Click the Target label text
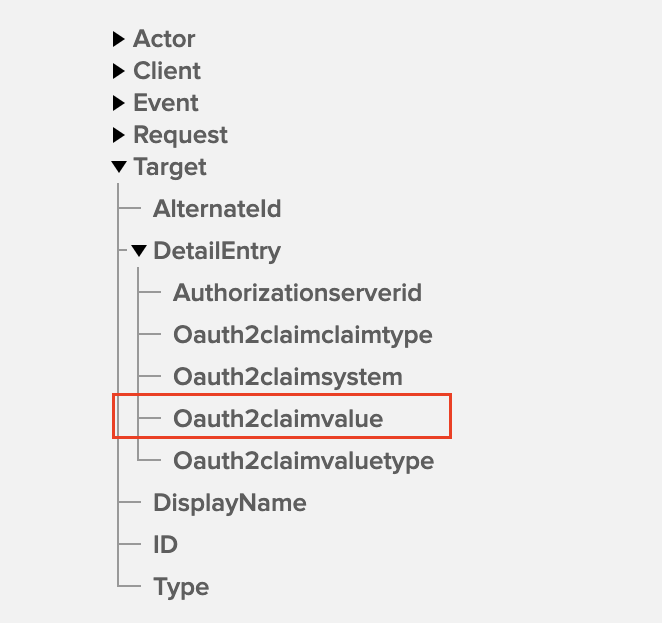 [x=170, y=168]
